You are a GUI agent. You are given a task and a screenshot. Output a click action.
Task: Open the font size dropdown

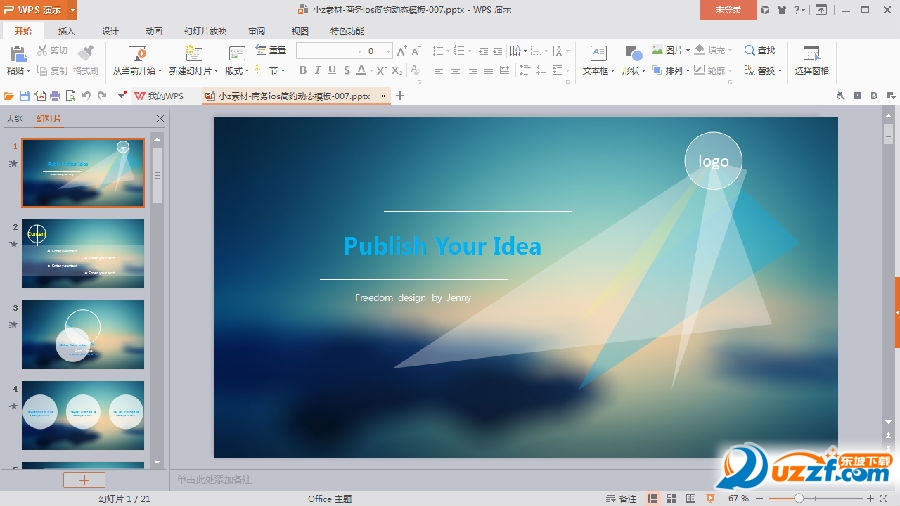pyautogui.click(x=387, y=51)
